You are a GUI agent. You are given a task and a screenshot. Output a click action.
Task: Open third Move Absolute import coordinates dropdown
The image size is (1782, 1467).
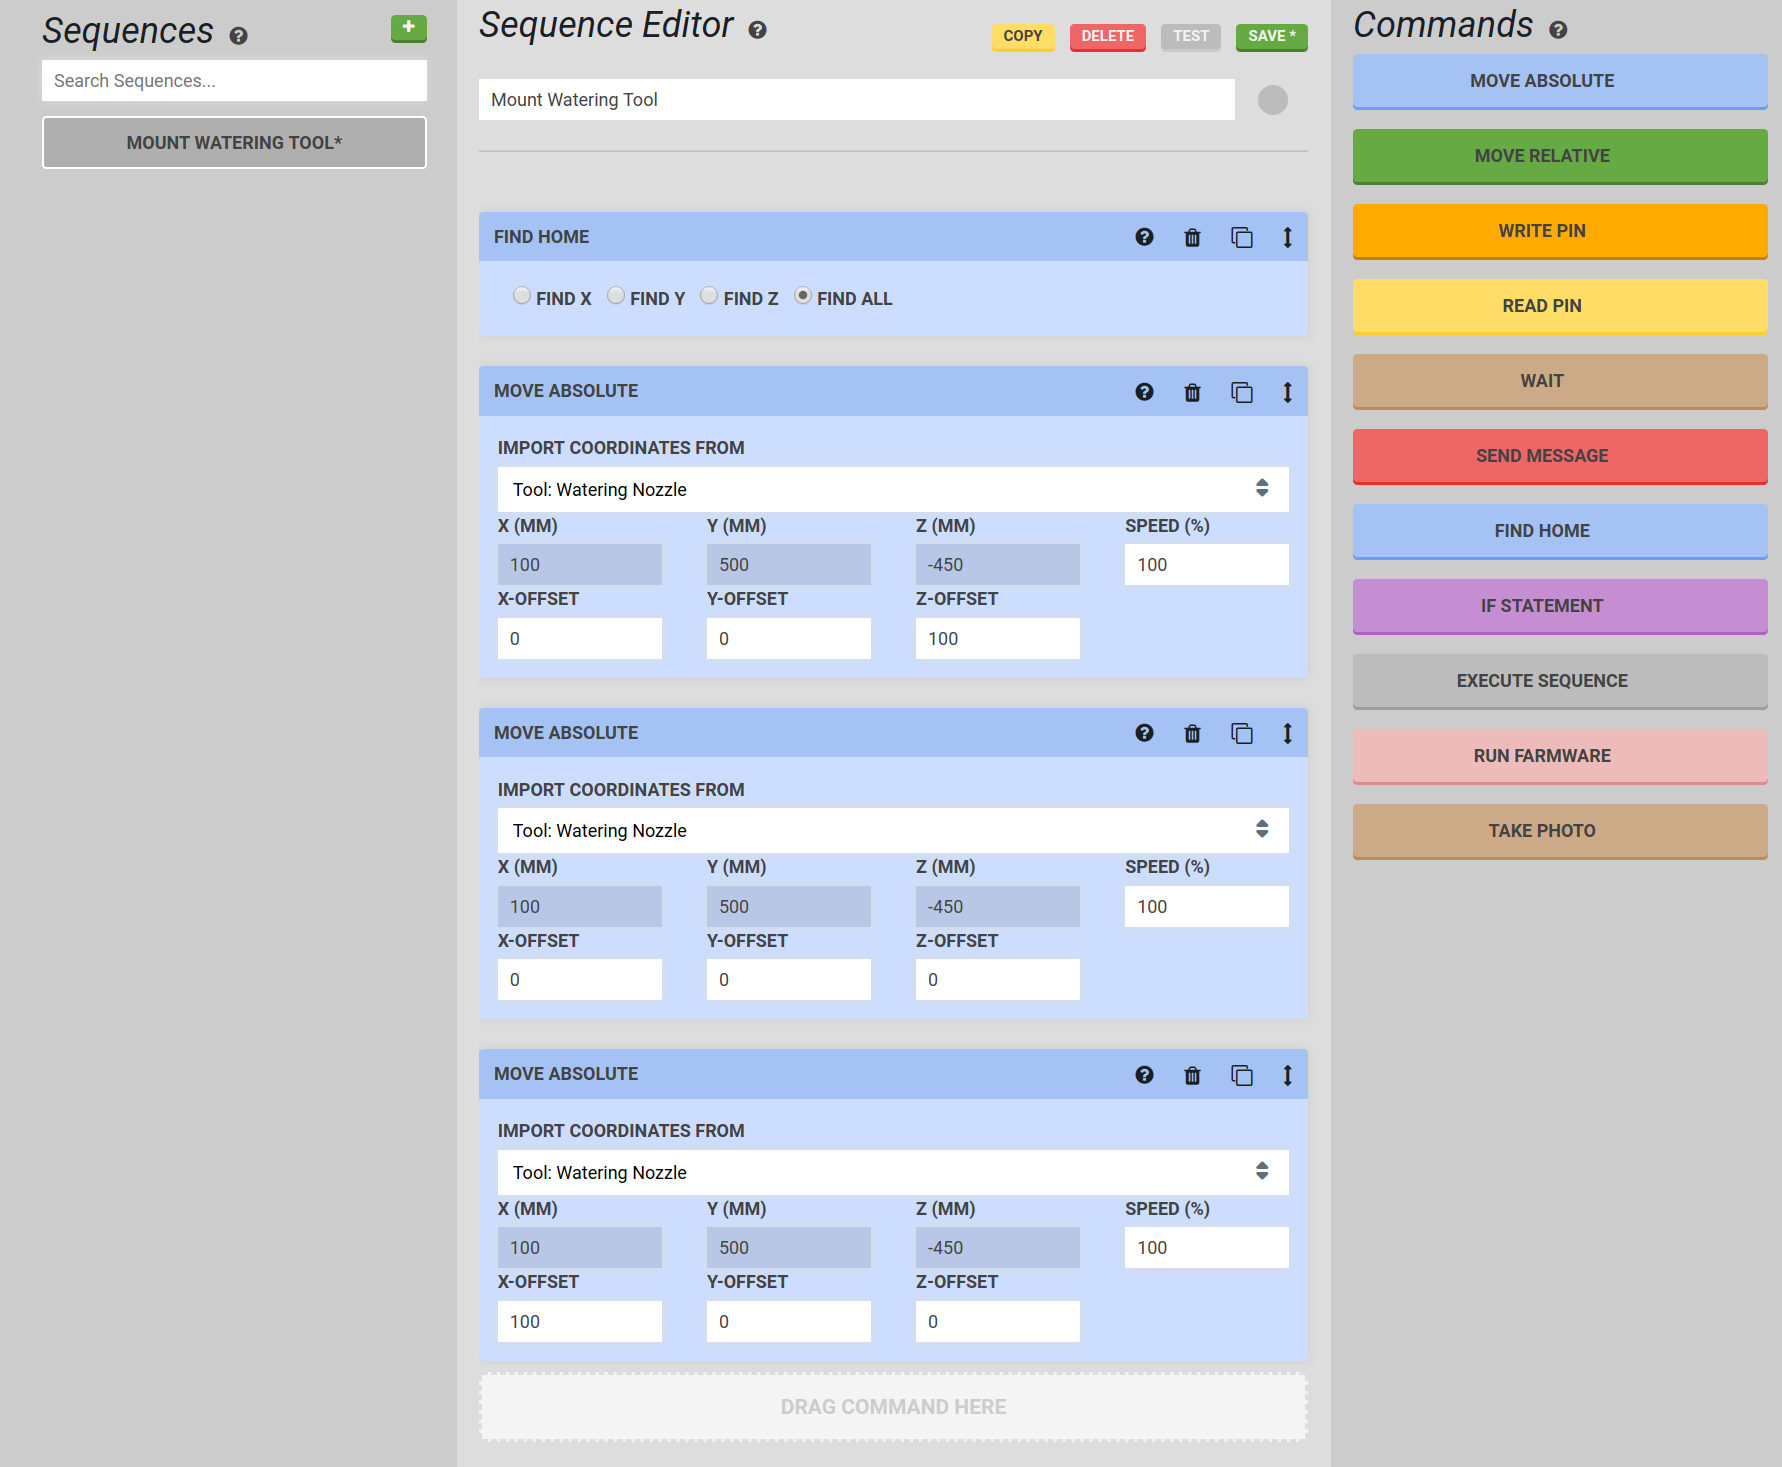point(892,1172)
